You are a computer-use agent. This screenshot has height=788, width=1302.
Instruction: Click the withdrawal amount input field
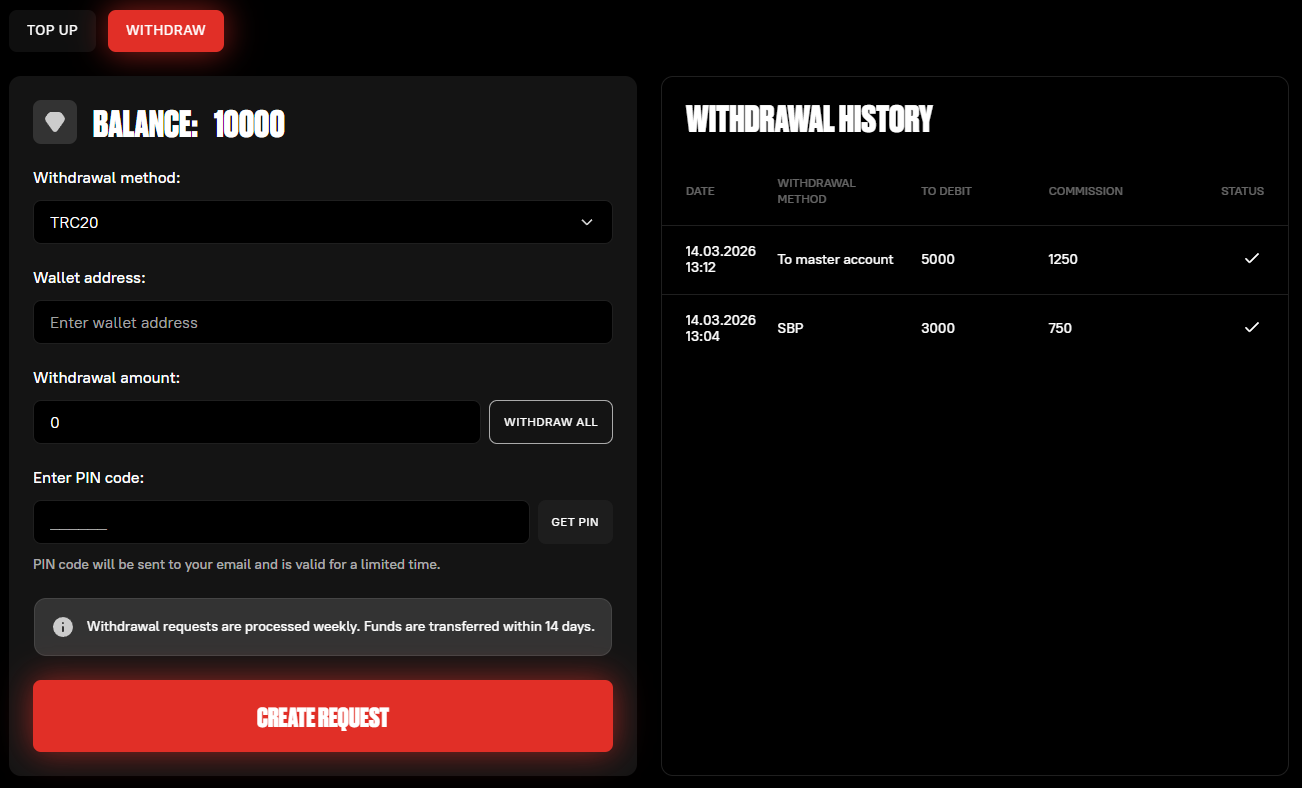point(257,422)
